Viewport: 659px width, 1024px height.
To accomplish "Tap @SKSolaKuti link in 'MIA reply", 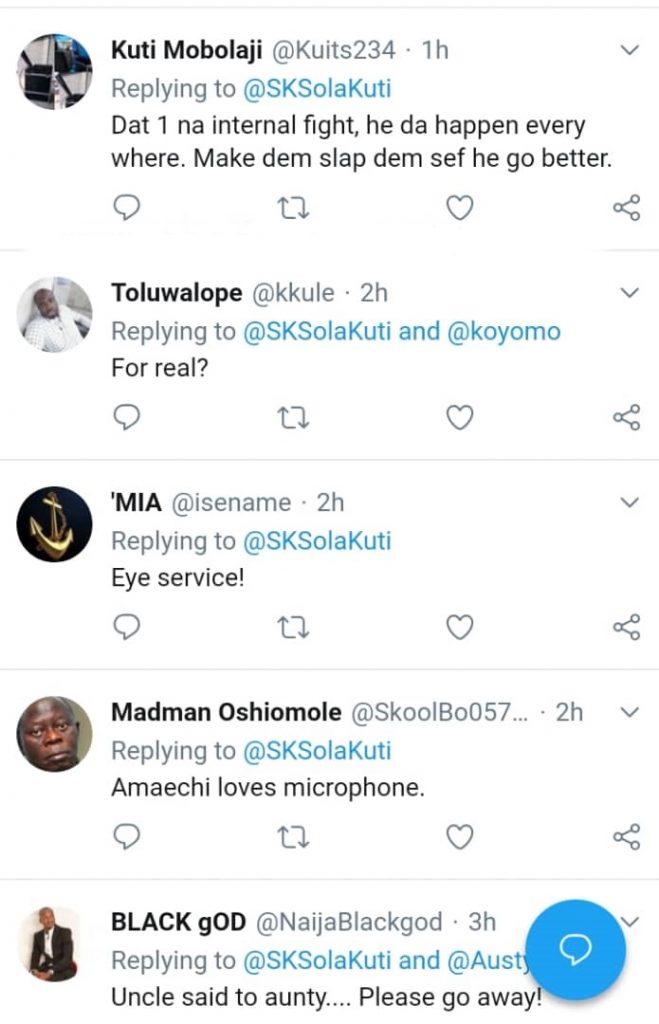I will [317, 541].
